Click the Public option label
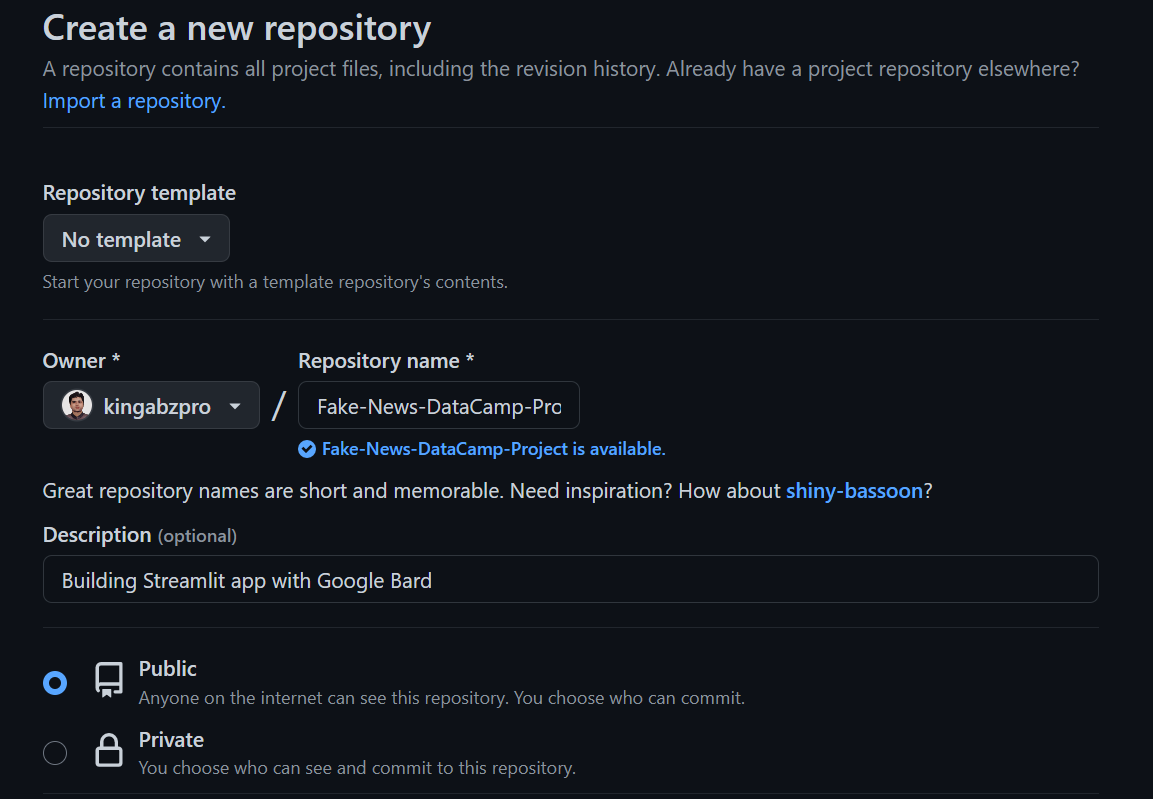This screenshot has width=1153, height=799. click(168, 668)
